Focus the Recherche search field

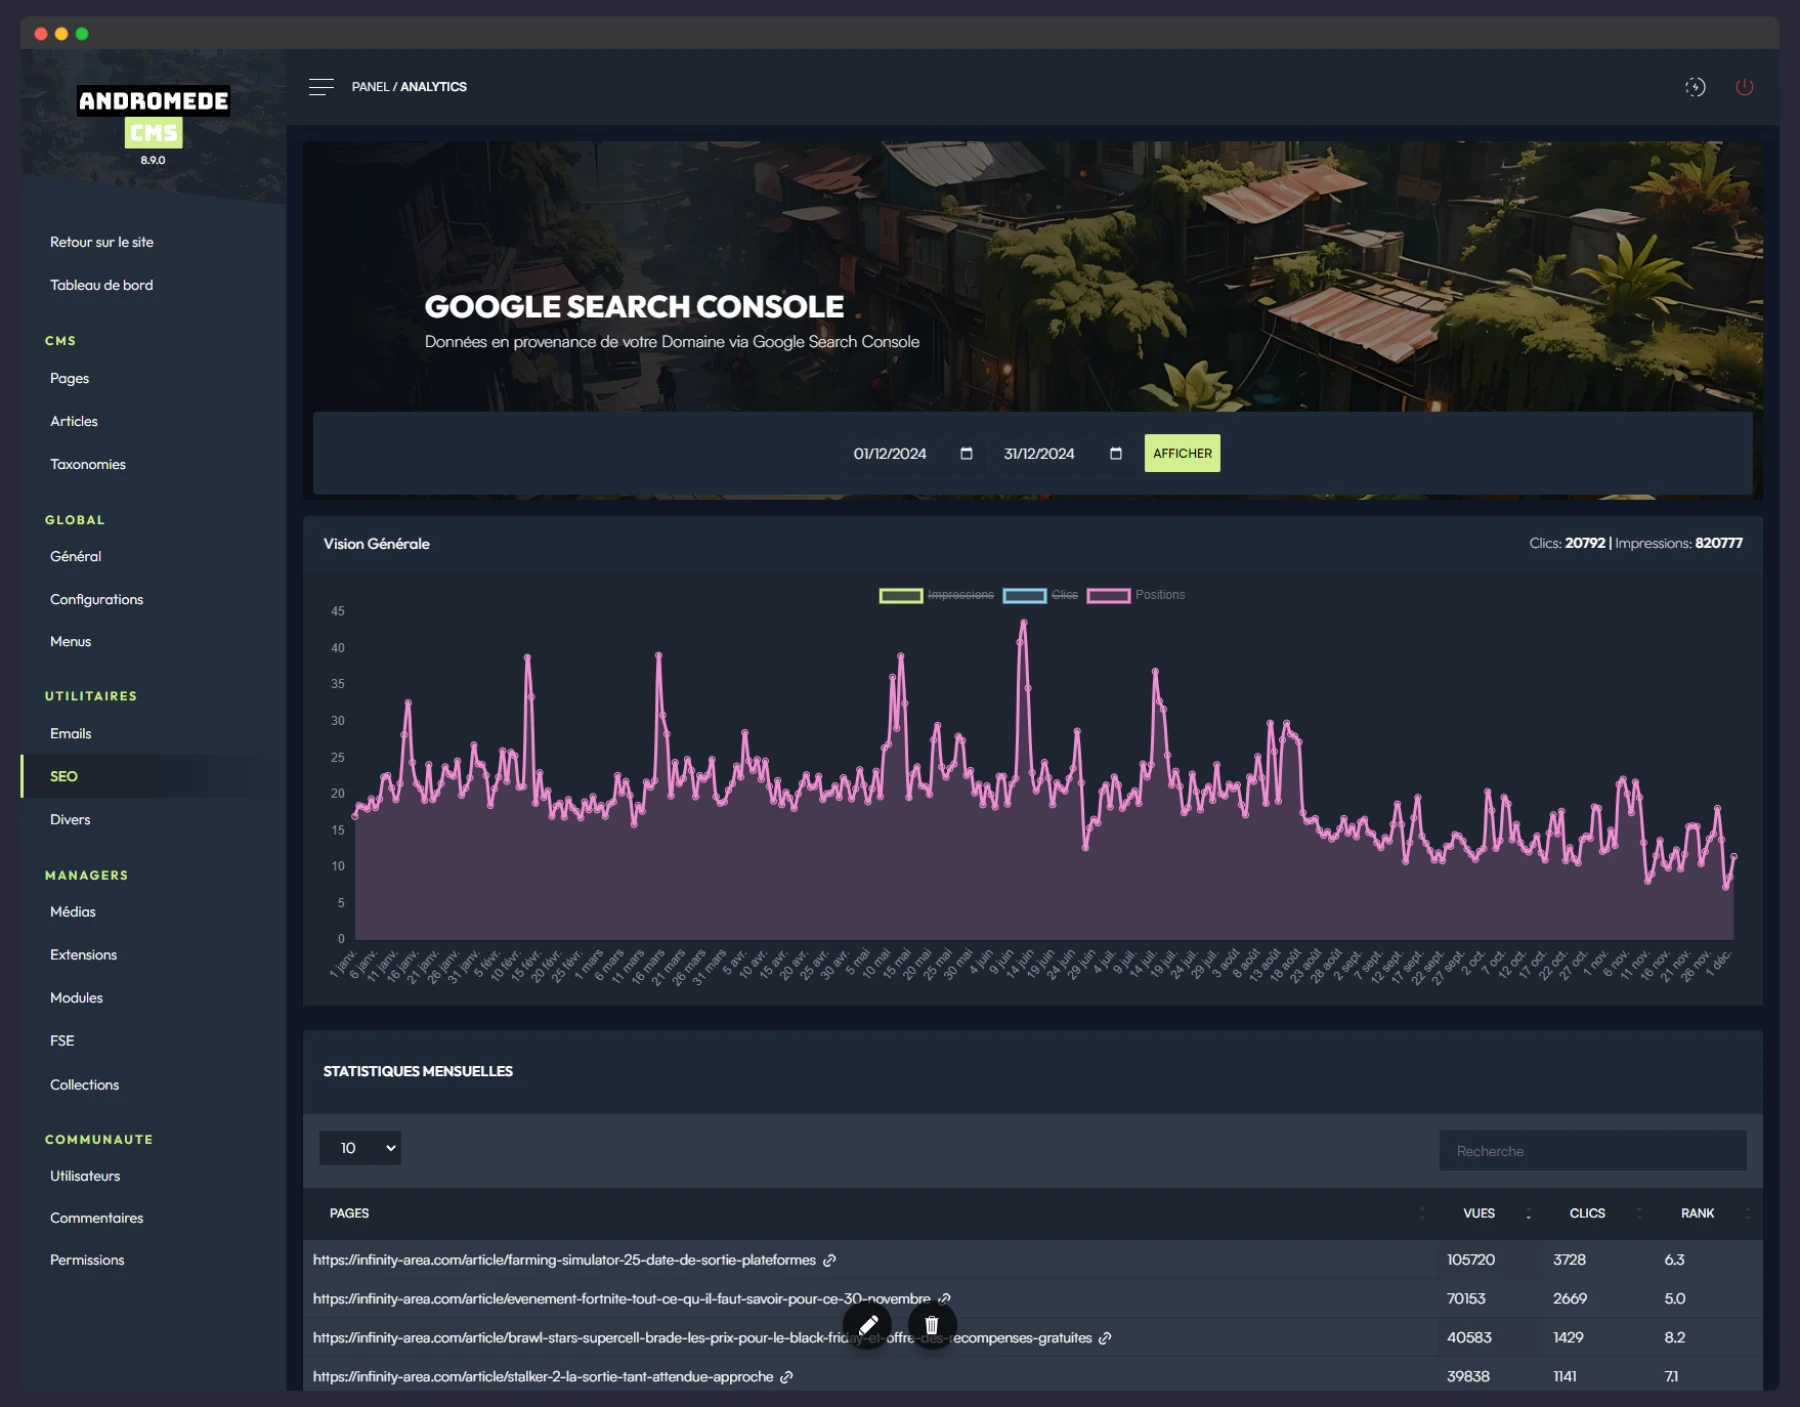tap(1593, 1151)
